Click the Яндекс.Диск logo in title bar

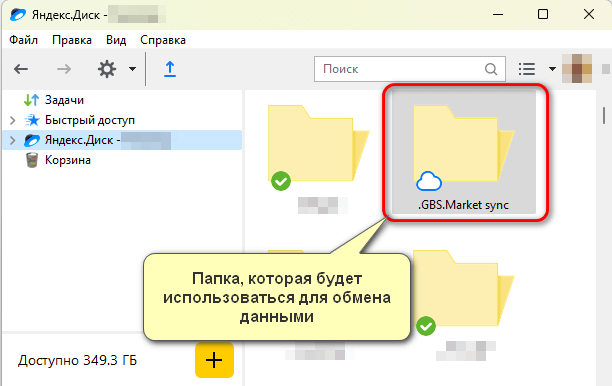tap(18, 15)
